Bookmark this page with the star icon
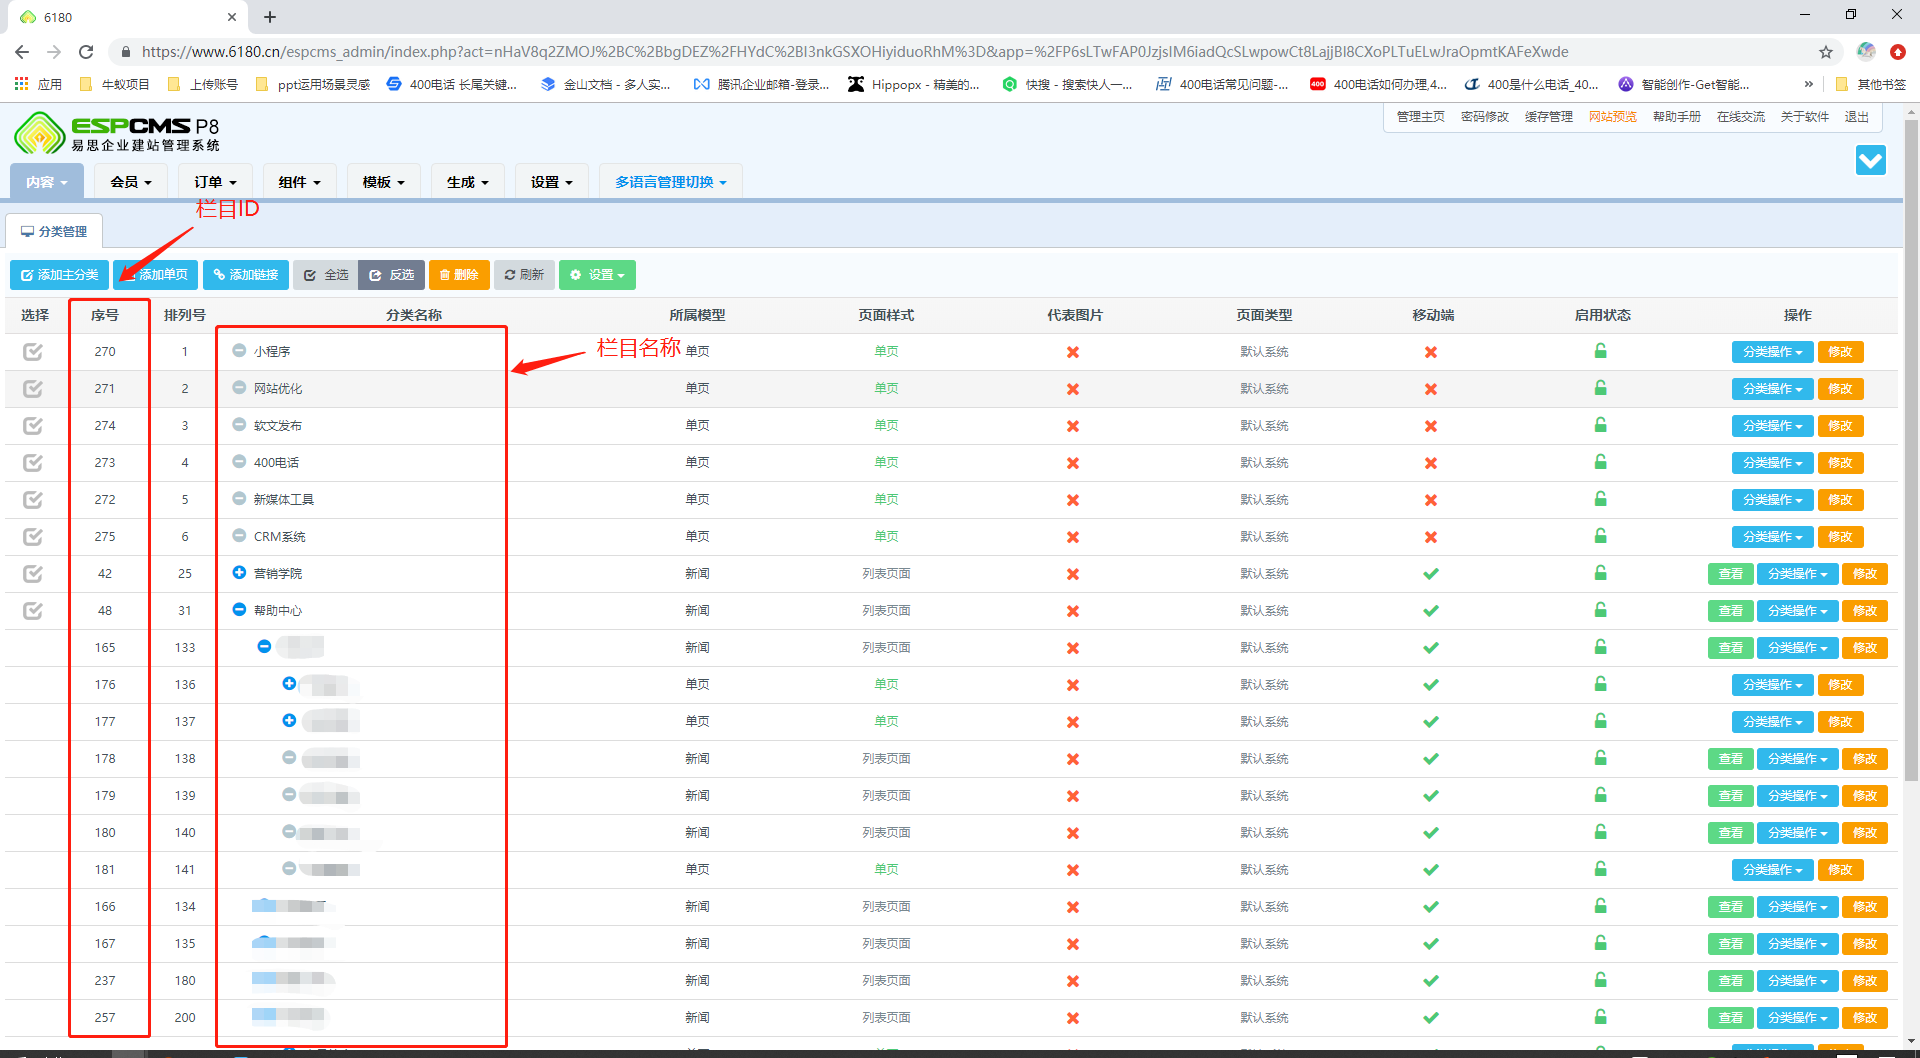The image size is (1920, 1058). pos(1826,52)
